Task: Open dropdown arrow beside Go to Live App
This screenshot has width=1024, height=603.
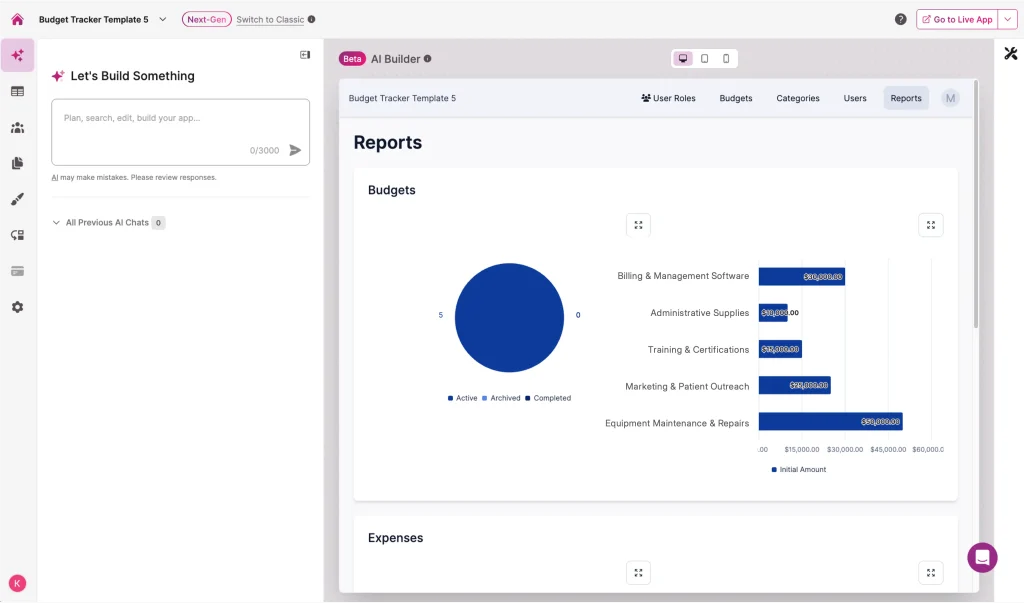Action: point(1008,19)
